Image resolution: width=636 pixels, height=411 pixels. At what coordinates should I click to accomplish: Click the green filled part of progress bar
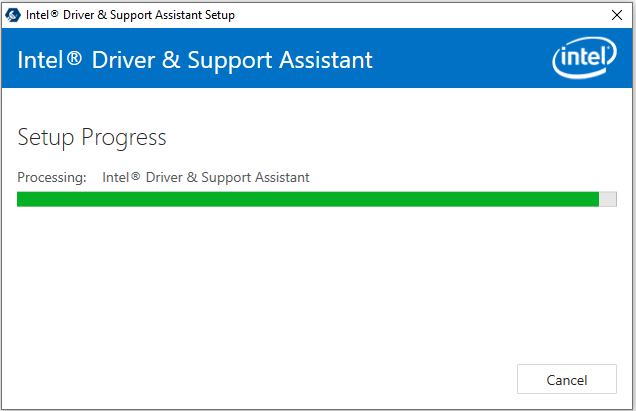tap(308, 199)
